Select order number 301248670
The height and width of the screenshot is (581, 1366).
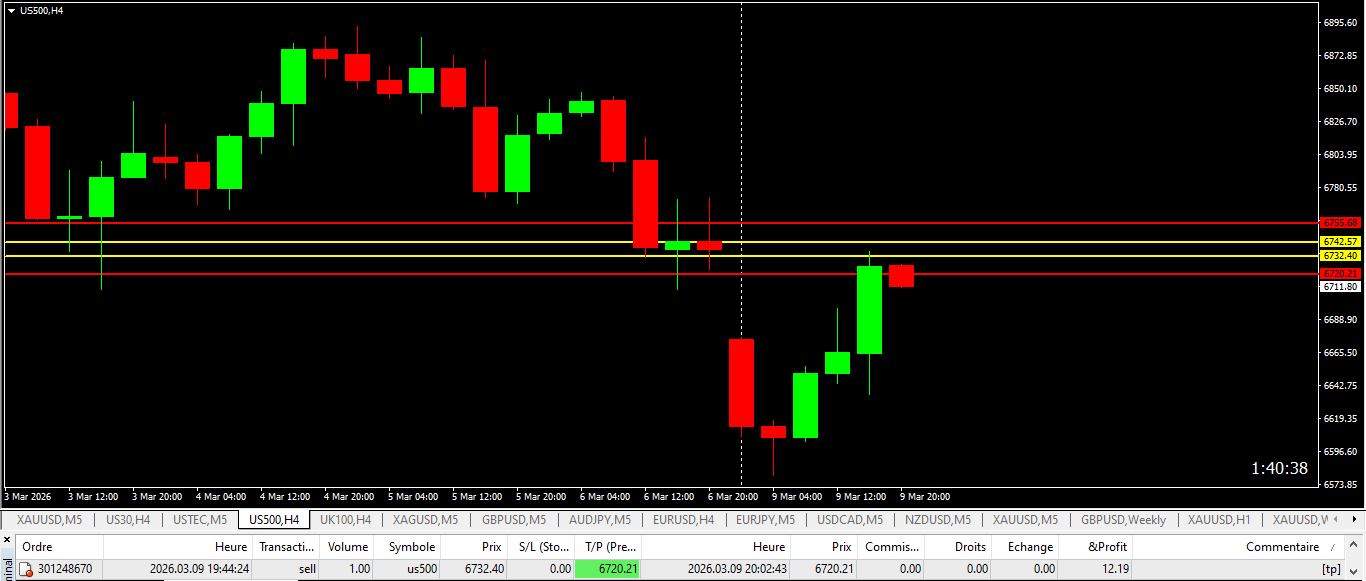click(65, 569)
